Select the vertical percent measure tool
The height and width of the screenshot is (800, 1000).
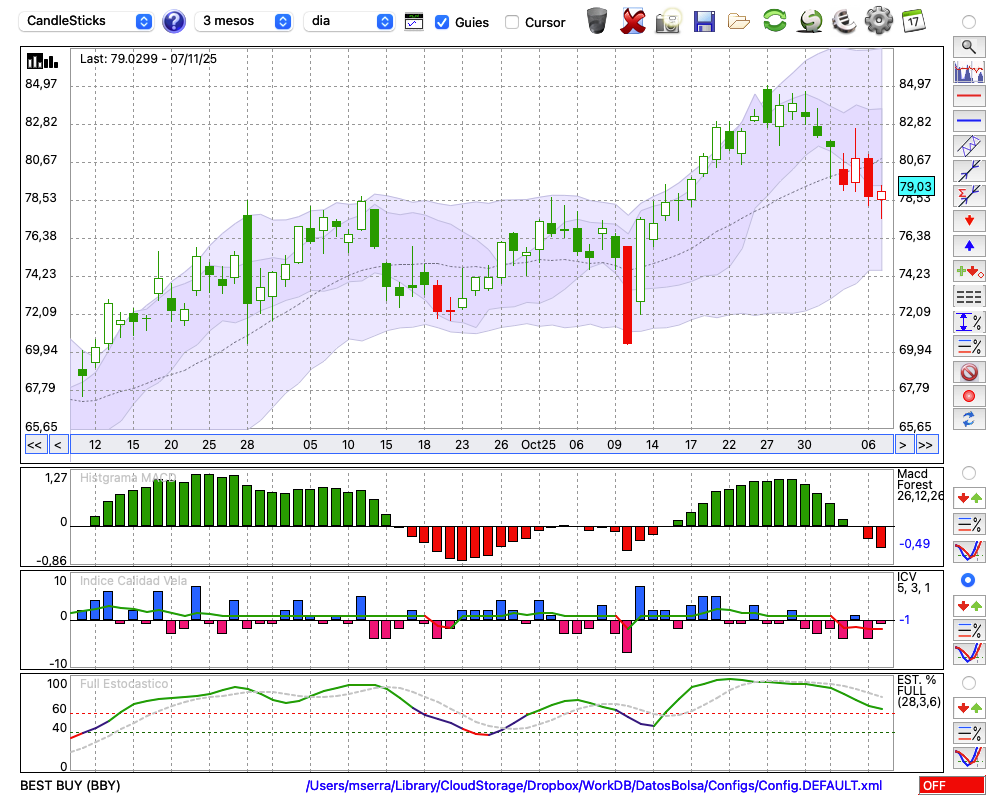(x=969, y=321)
